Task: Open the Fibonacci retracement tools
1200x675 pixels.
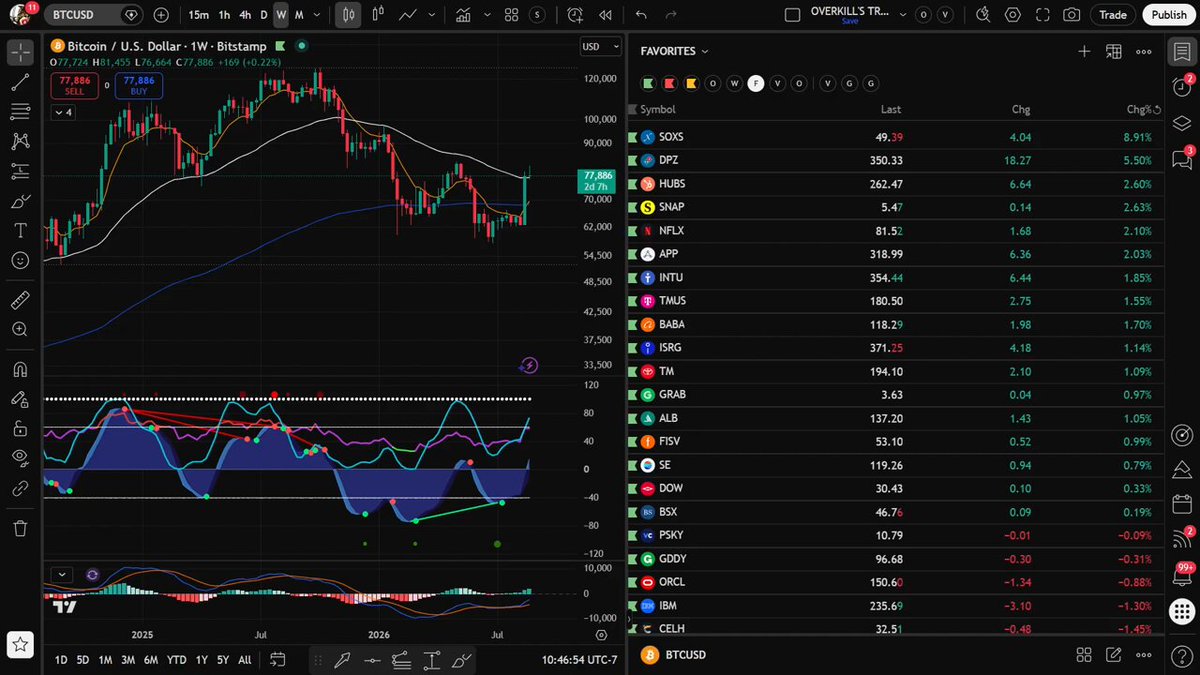Action: pyautogui.click(x=21, y=112)
